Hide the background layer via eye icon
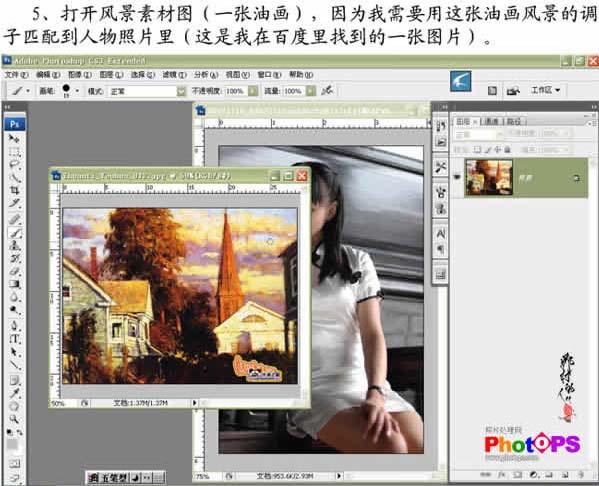 (x=457, y=177)
